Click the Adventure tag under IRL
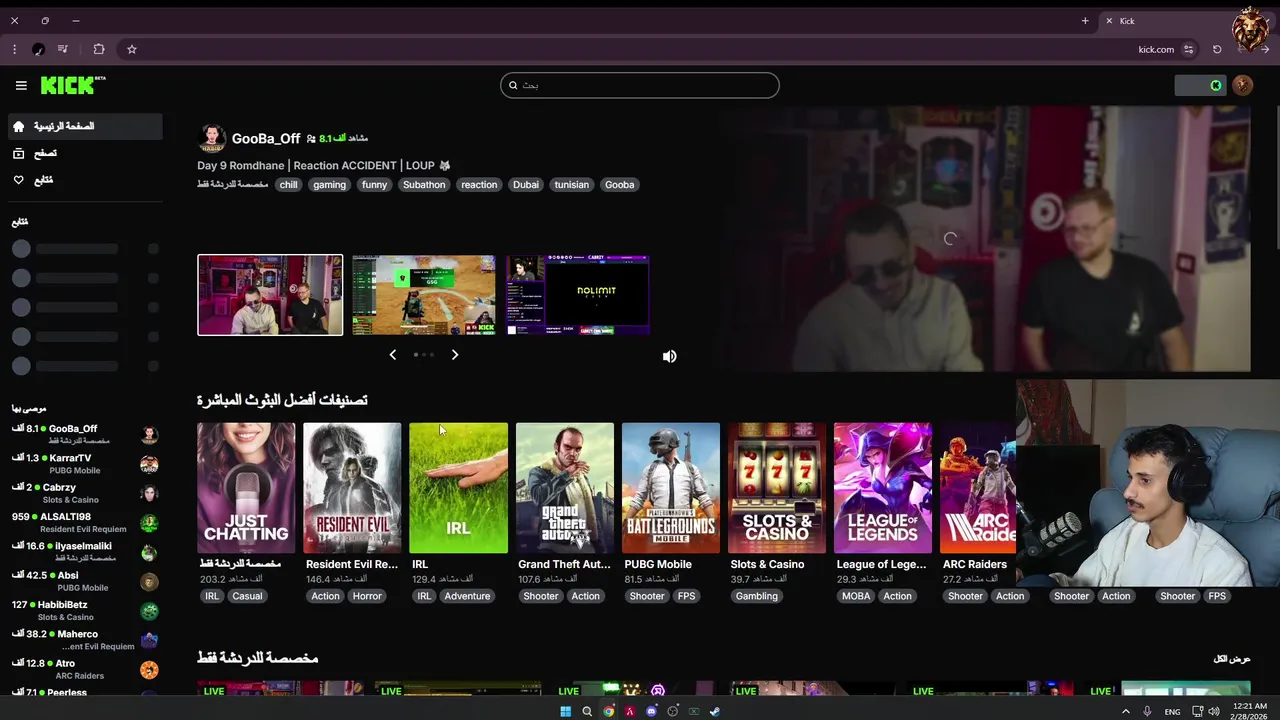 467,596
